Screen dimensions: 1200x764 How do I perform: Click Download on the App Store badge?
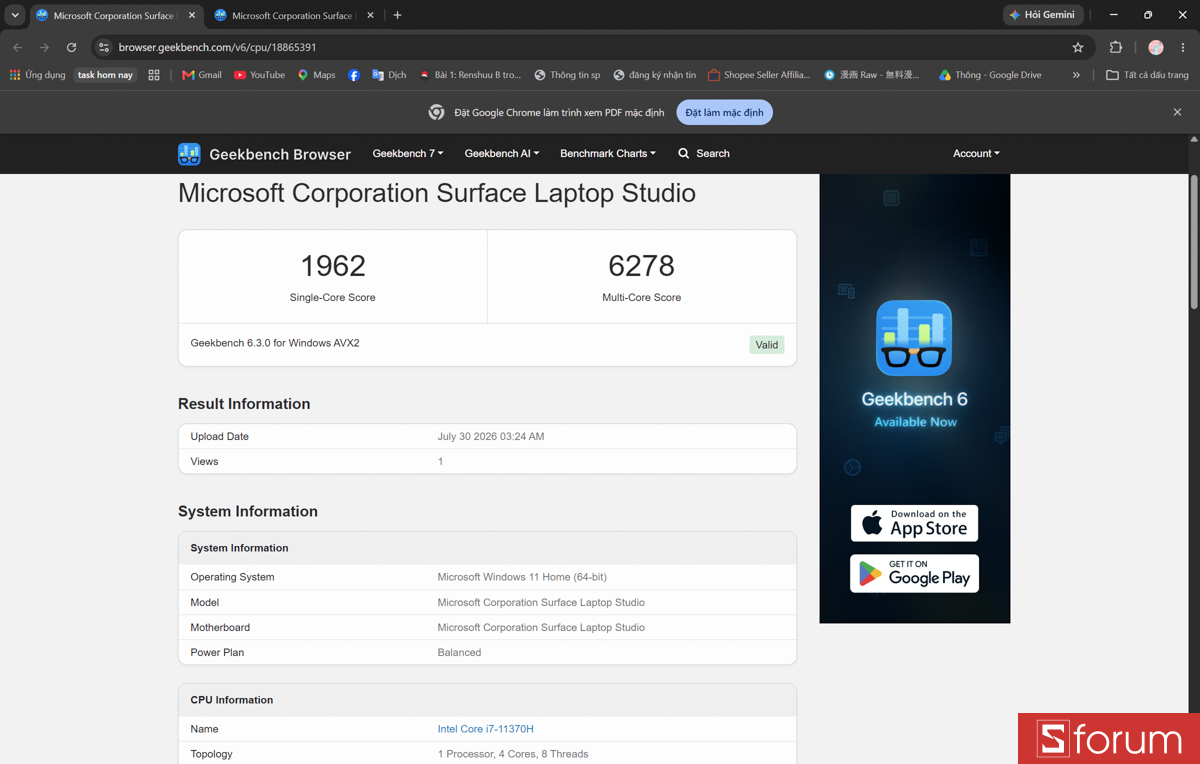click(x=914, y=523)
